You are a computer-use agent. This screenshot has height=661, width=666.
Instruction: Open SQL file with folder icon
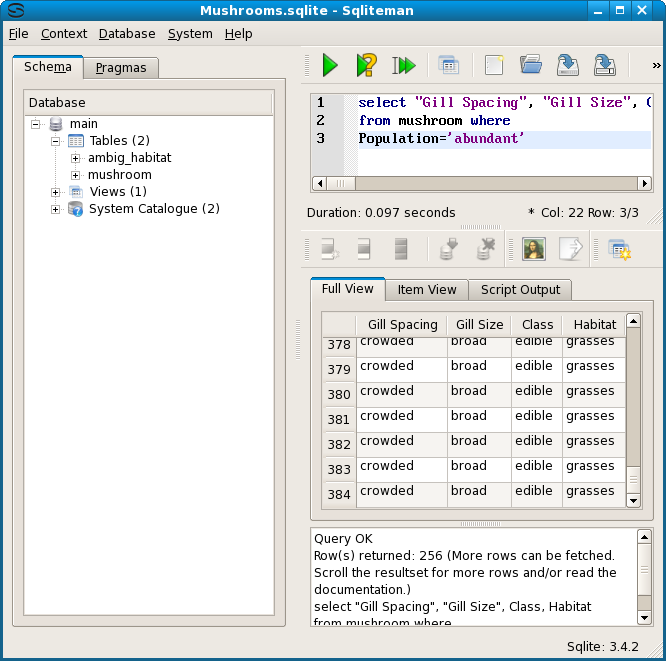click(530, 66)
